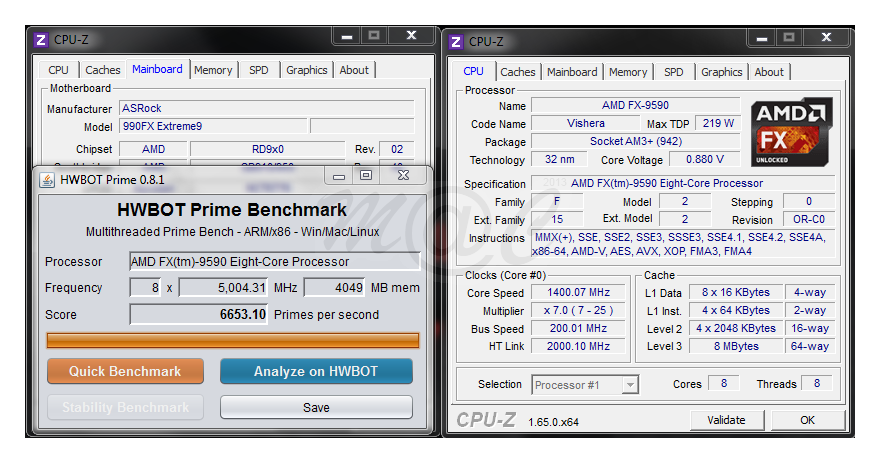The width and height of the screenshot is (880, 463).
Task: Click the Socket AM3+ (942) package value
Action: pos(635,141)
